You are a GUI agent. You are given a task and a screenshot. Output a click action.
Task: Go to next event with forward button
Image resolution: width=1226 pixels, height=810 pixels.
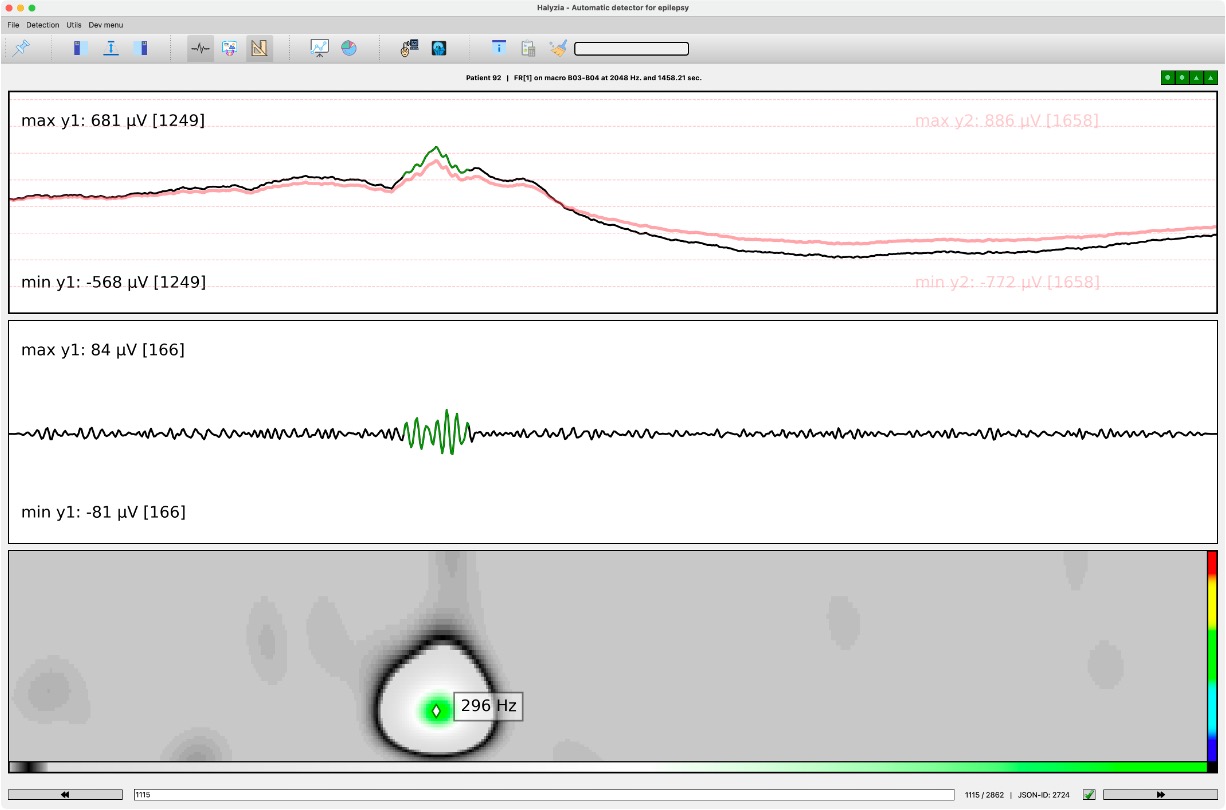[x=1160, y=795]
